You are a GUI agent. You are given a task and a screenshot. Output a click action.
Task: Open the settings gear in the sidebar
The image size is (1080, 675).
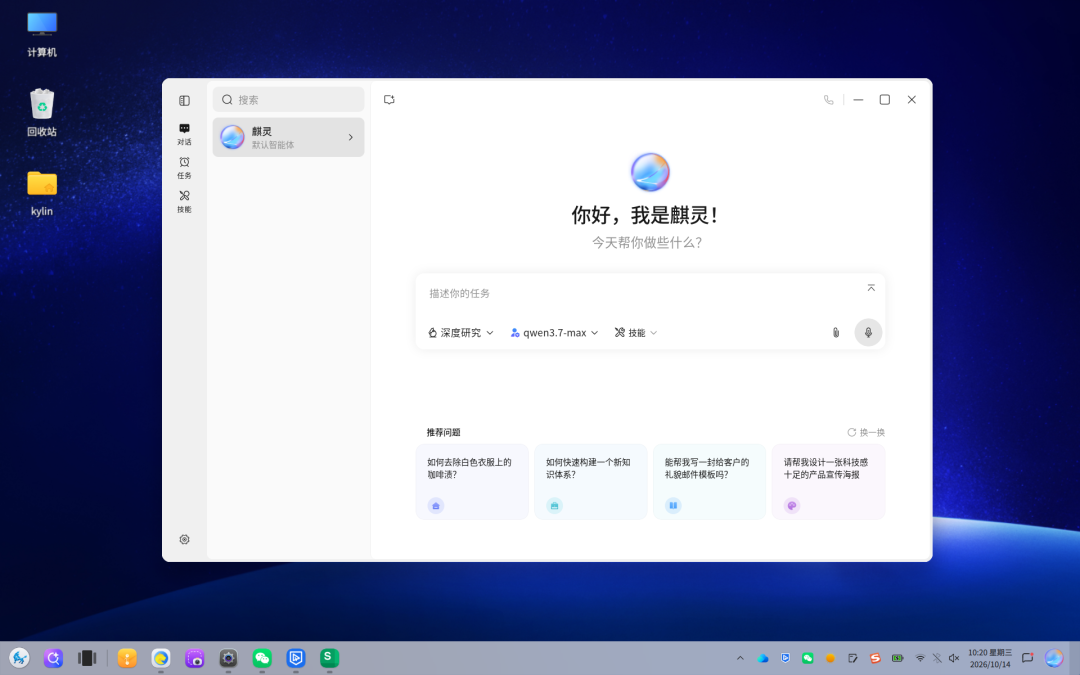(184, 539)
